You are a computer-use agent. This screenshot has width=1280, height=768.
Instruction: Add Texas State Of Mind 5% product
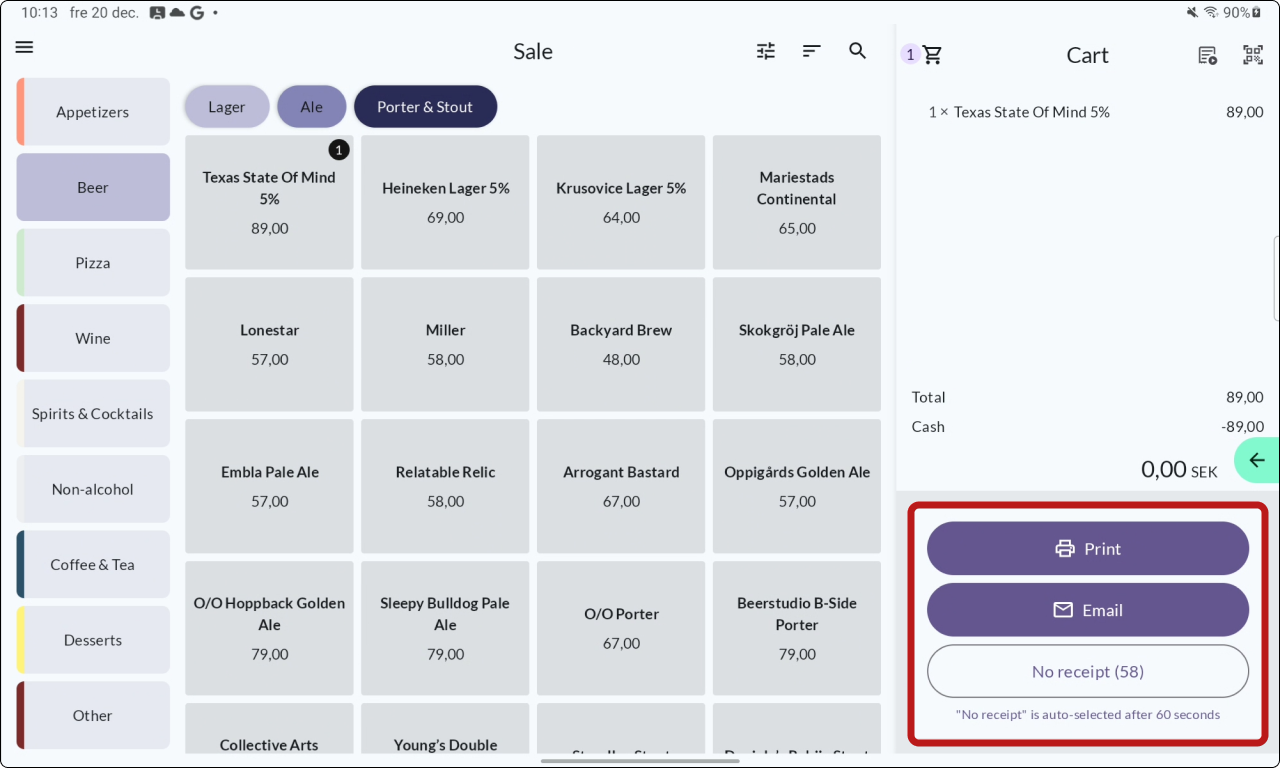(x=269, y=202)
